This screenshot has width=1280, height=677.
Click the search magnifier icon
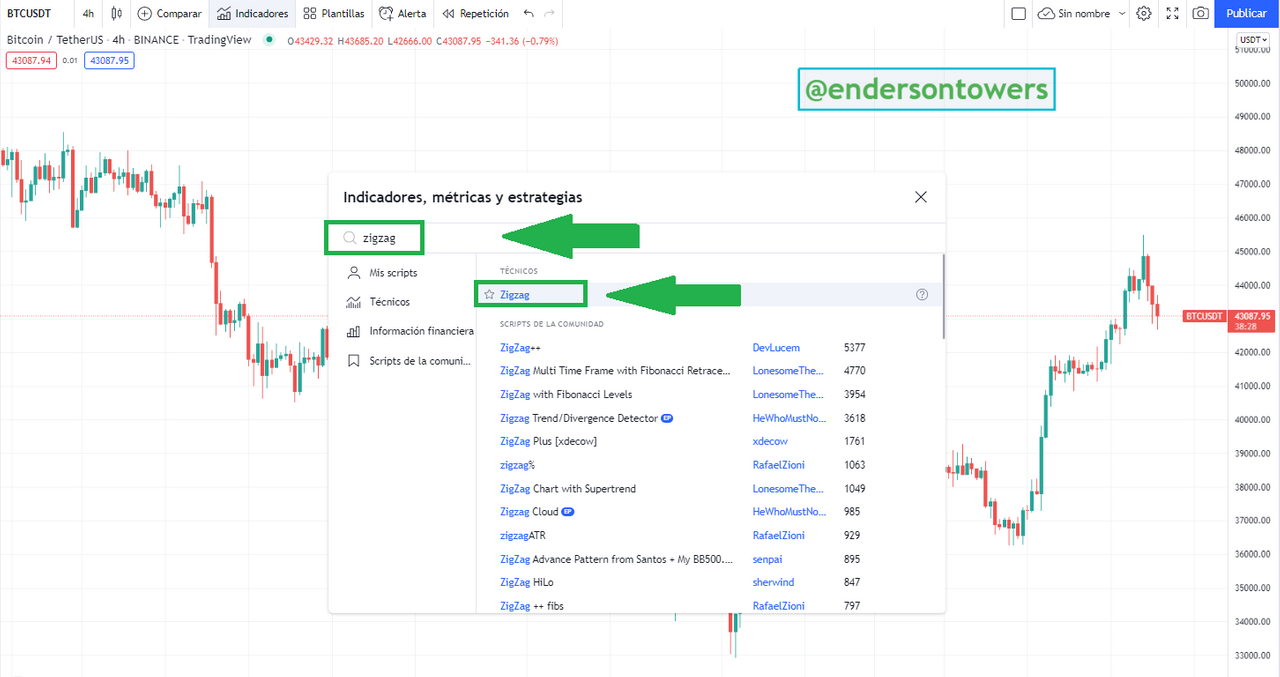pyautogui.click(x=349, y=239)
